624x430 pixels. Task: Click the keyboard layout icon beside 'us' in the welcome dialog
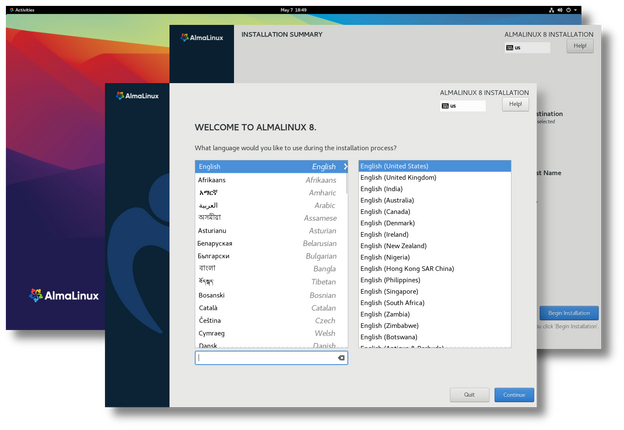point(444,105)
